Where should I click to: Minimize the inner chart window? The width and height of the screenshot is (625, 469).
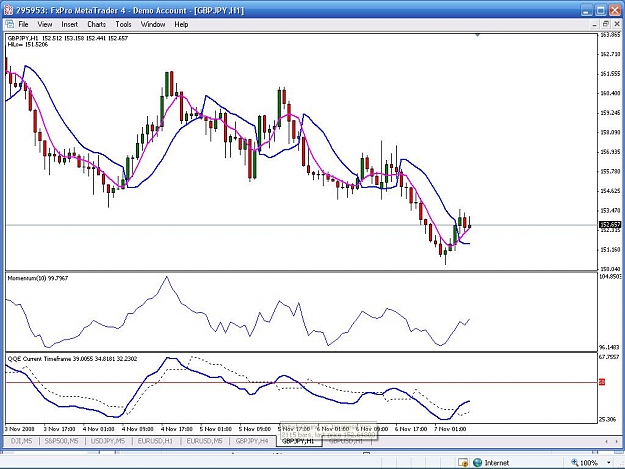click(594, 24)
